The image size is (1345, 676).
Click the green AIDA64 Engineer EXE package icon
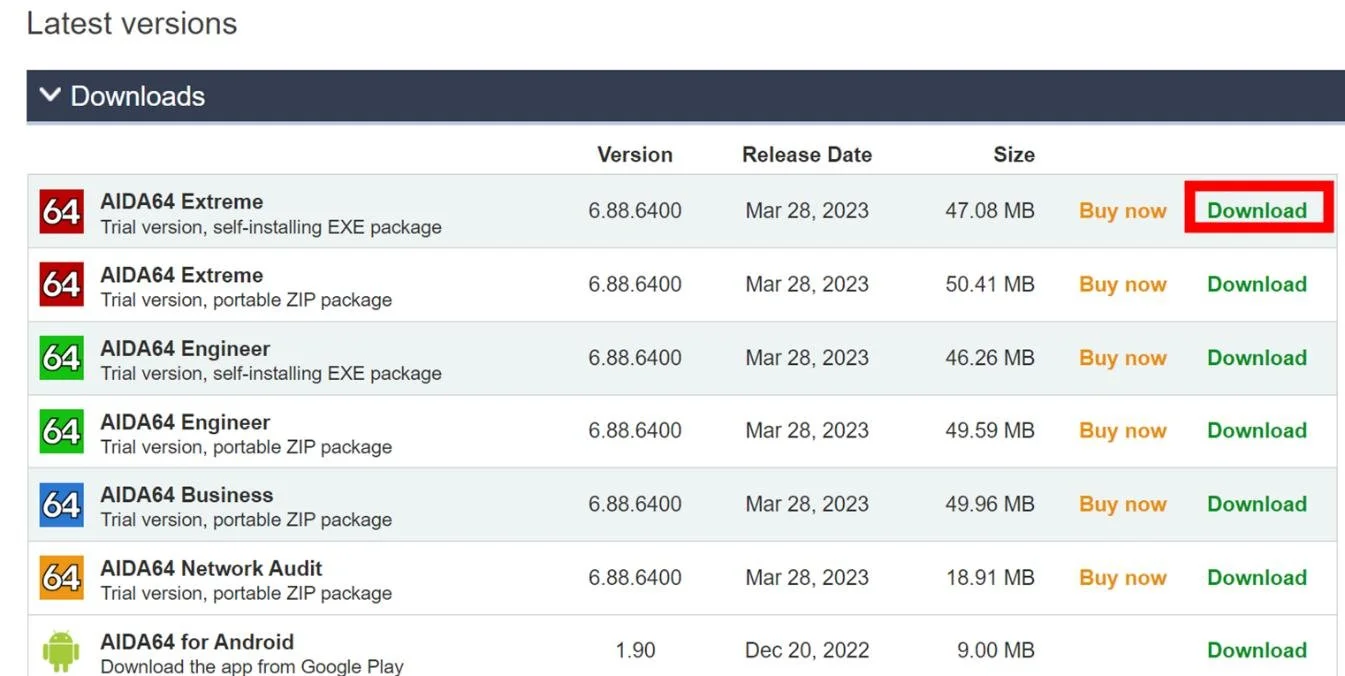click(x=61, y=358)
